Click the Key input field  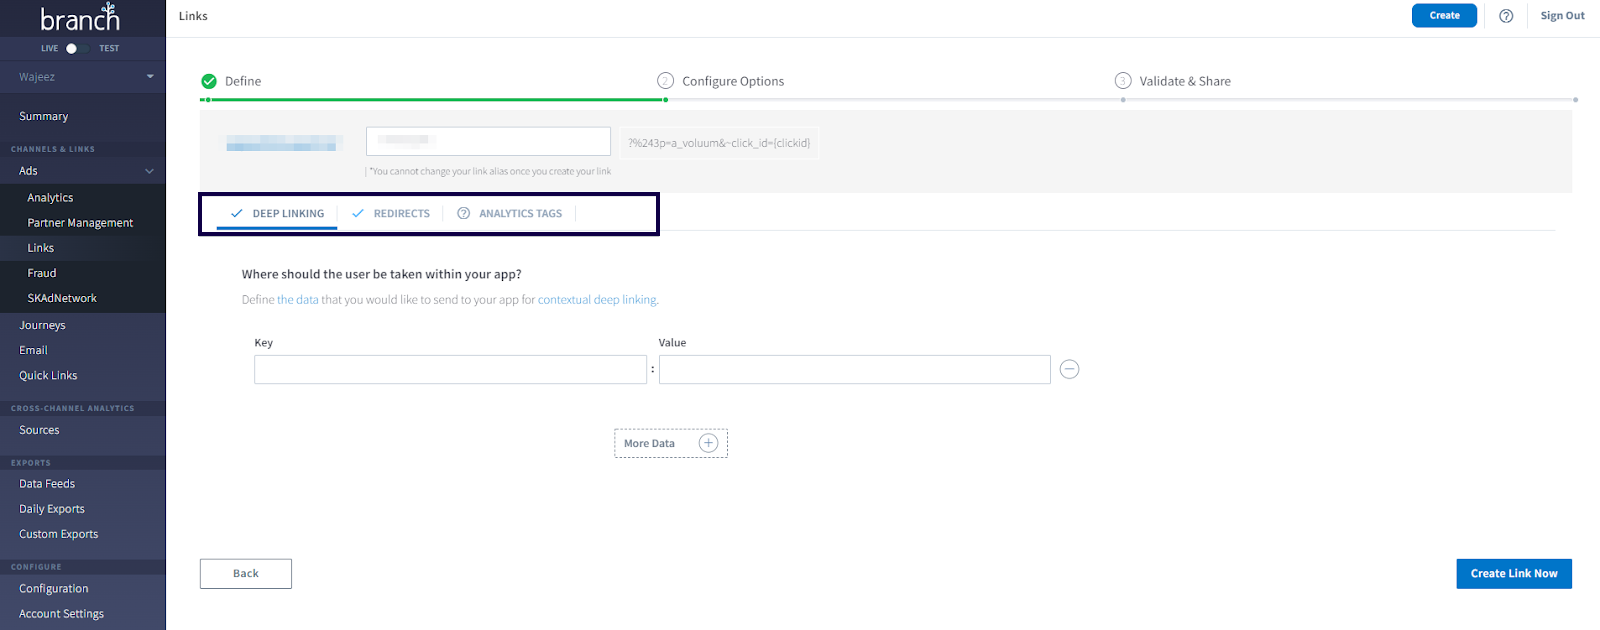(450, 370)
